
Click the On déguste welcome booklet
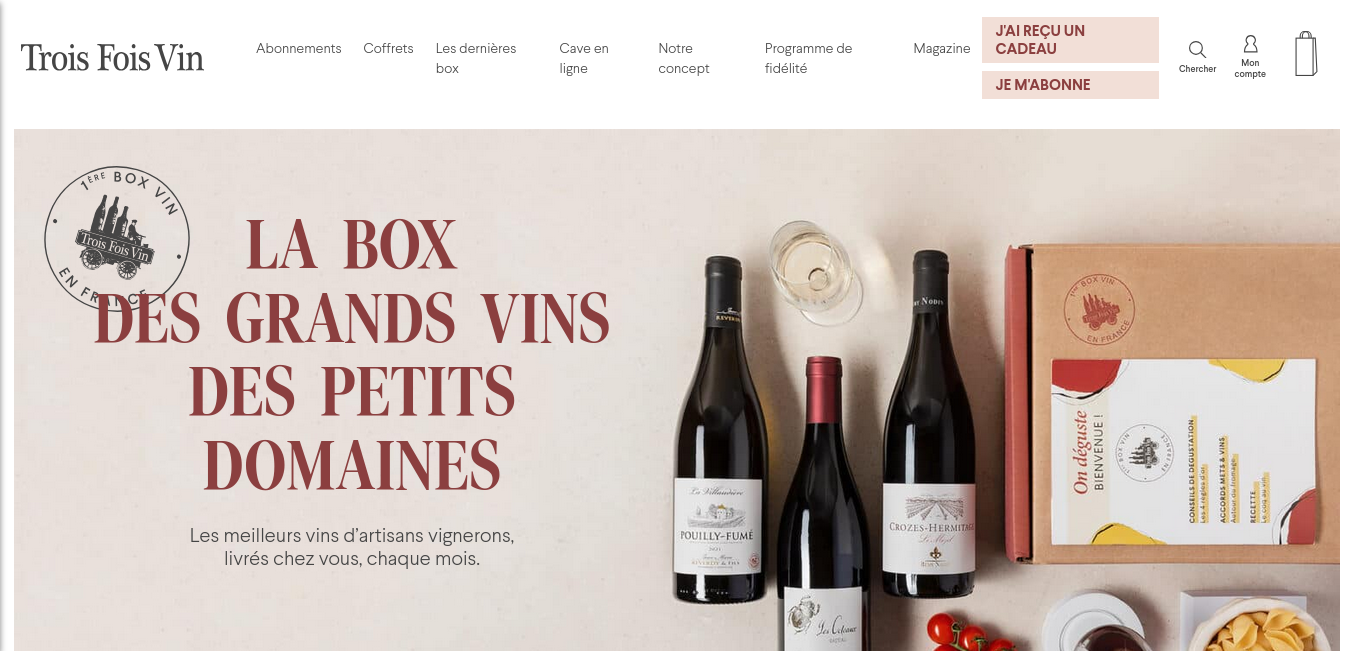click(x=1183, y=455)
